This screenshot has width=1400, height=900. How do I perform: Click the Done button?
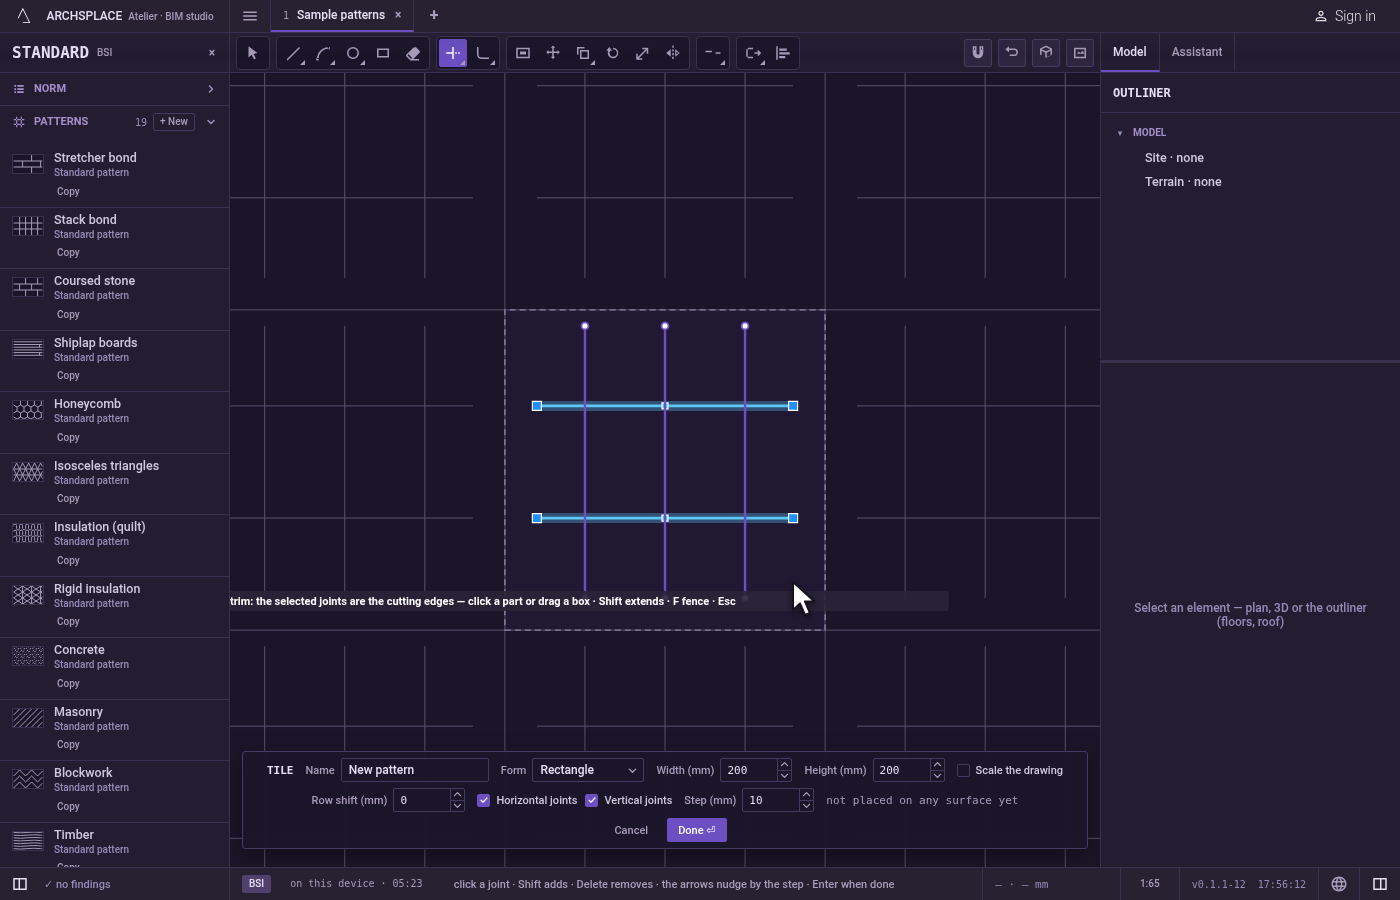697,830
